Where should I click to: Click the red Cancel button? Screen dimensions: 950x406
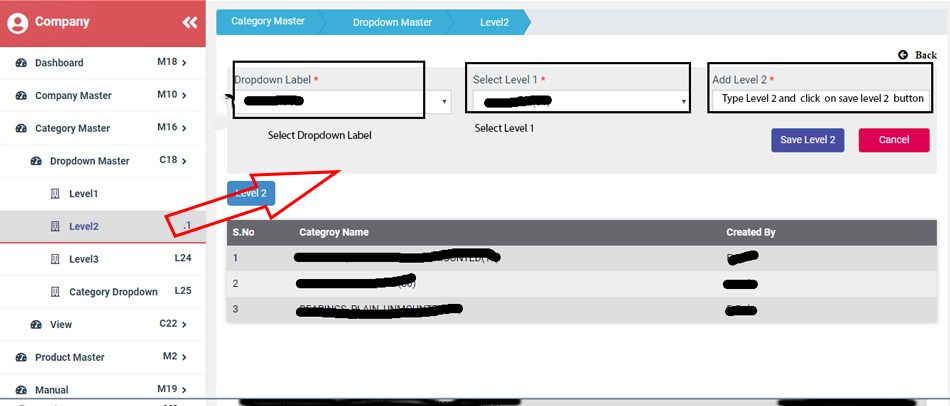893,140
